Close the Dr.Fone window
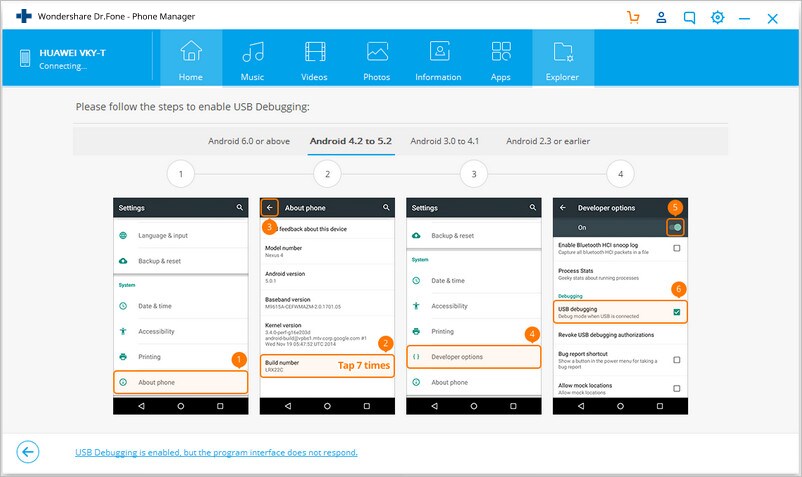This screenshot has width=802, height=477. click(x=772, y=19)
